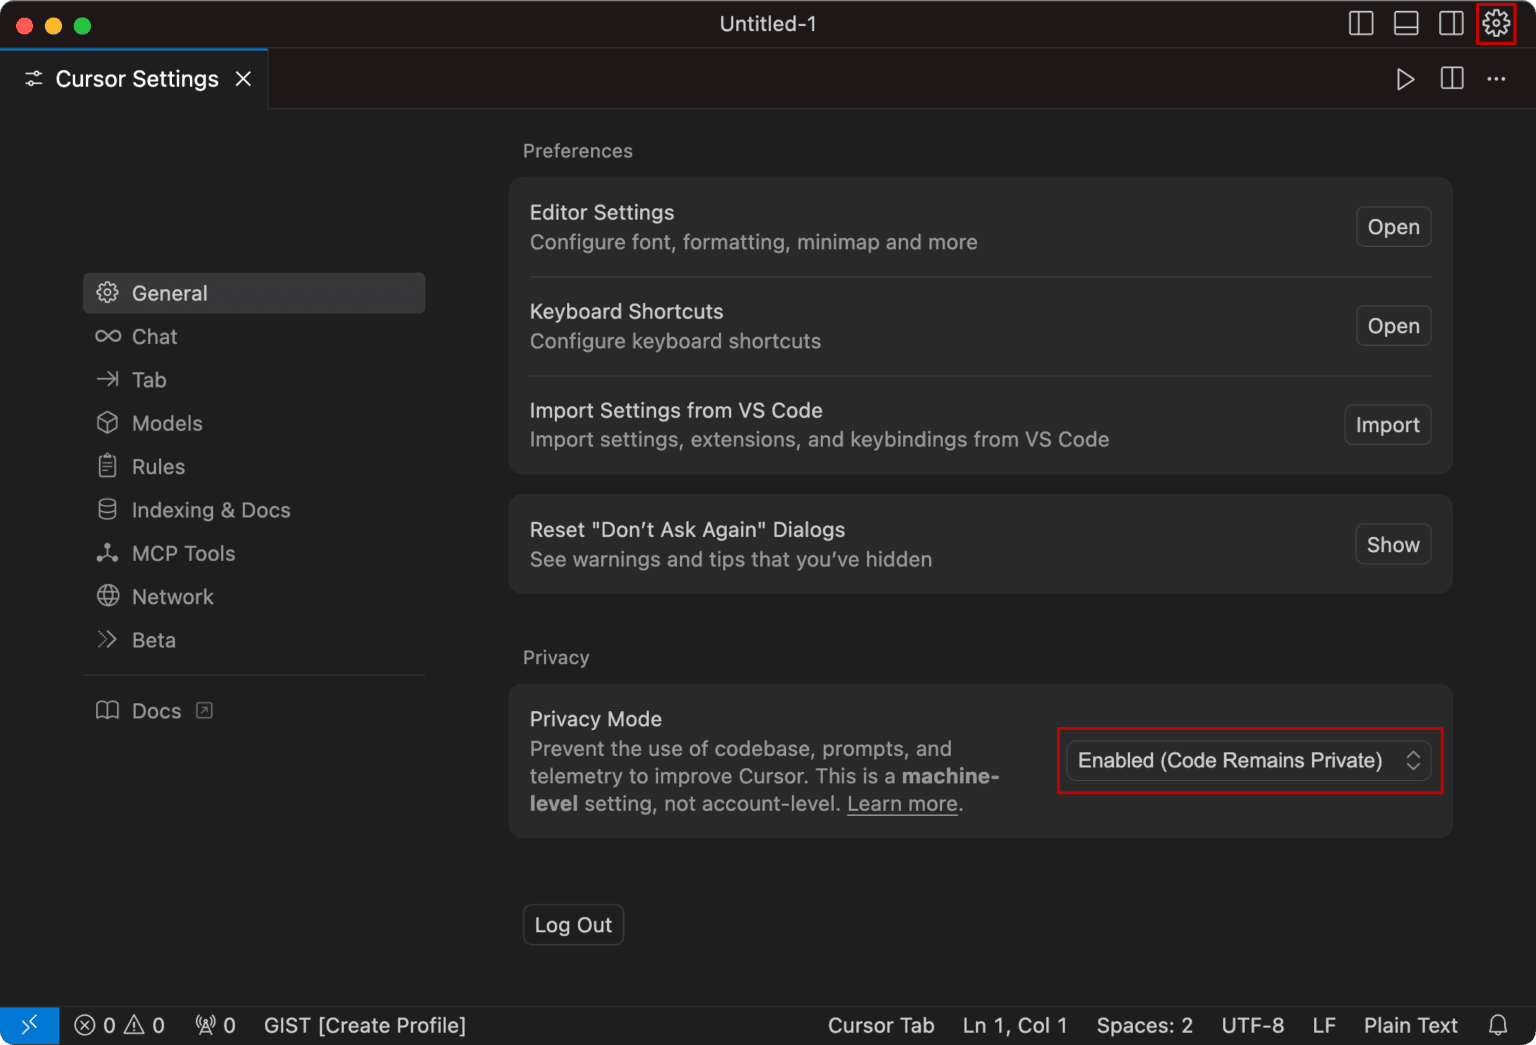Go to the Models settings section
The height and width of the screenshot is (1045, 1536).
pyautogui.click(x=167, y=423)
